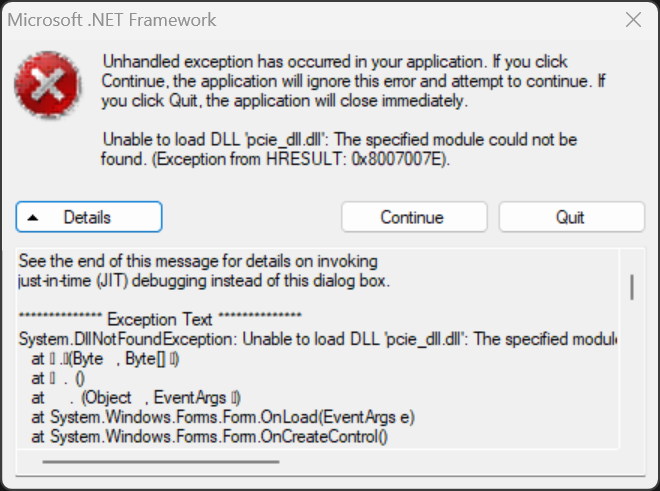Click the Microsoft .NET Framework title bar

point(300,20)
